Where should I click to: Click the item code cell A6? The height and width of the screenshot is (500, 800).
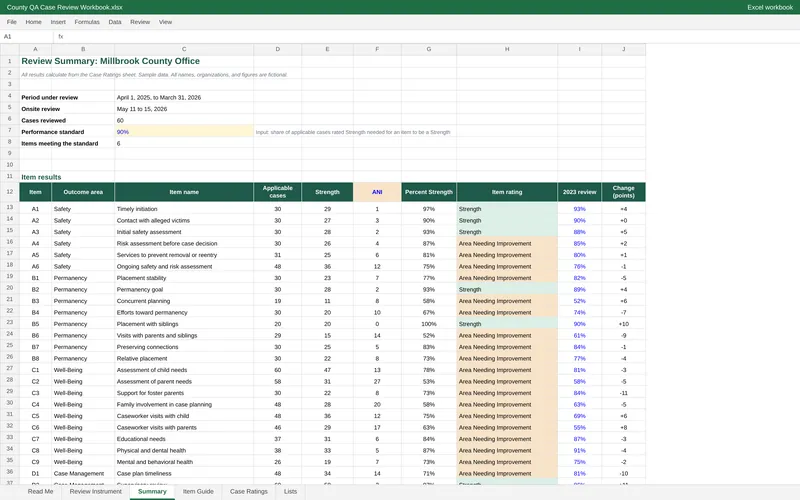coord(35,266)
